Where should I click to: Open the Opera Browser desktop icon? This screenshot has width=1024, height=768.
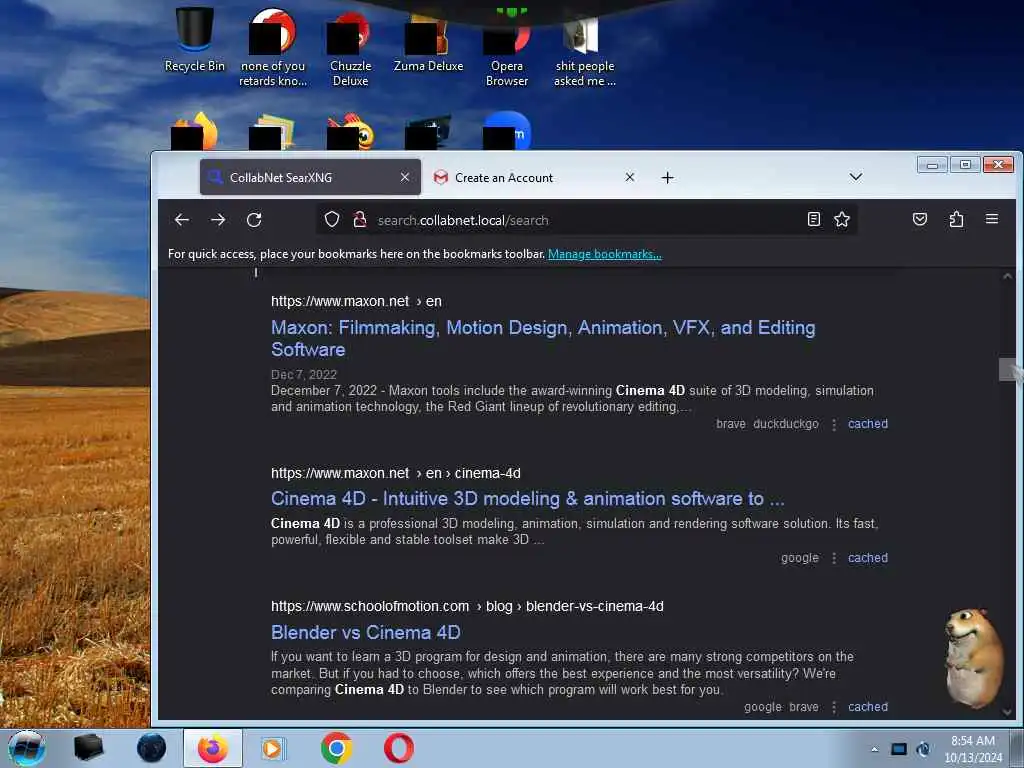click(x=507, y=47)
